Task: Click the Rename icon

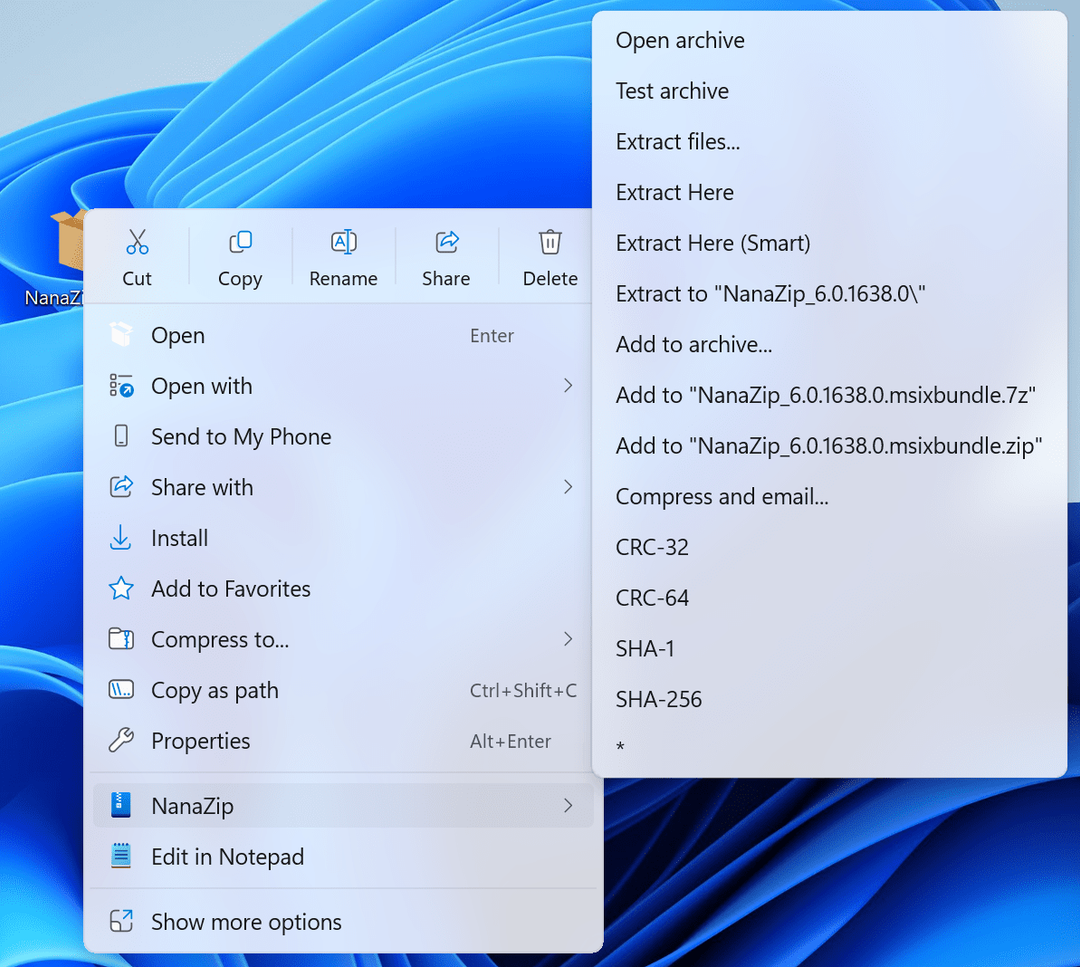Action: click(344, 242)
